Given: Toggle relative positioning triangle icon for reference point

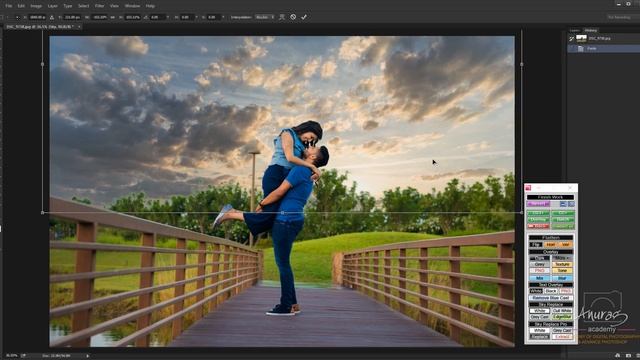Looking at the screenshot, I should tap(52, 17).
